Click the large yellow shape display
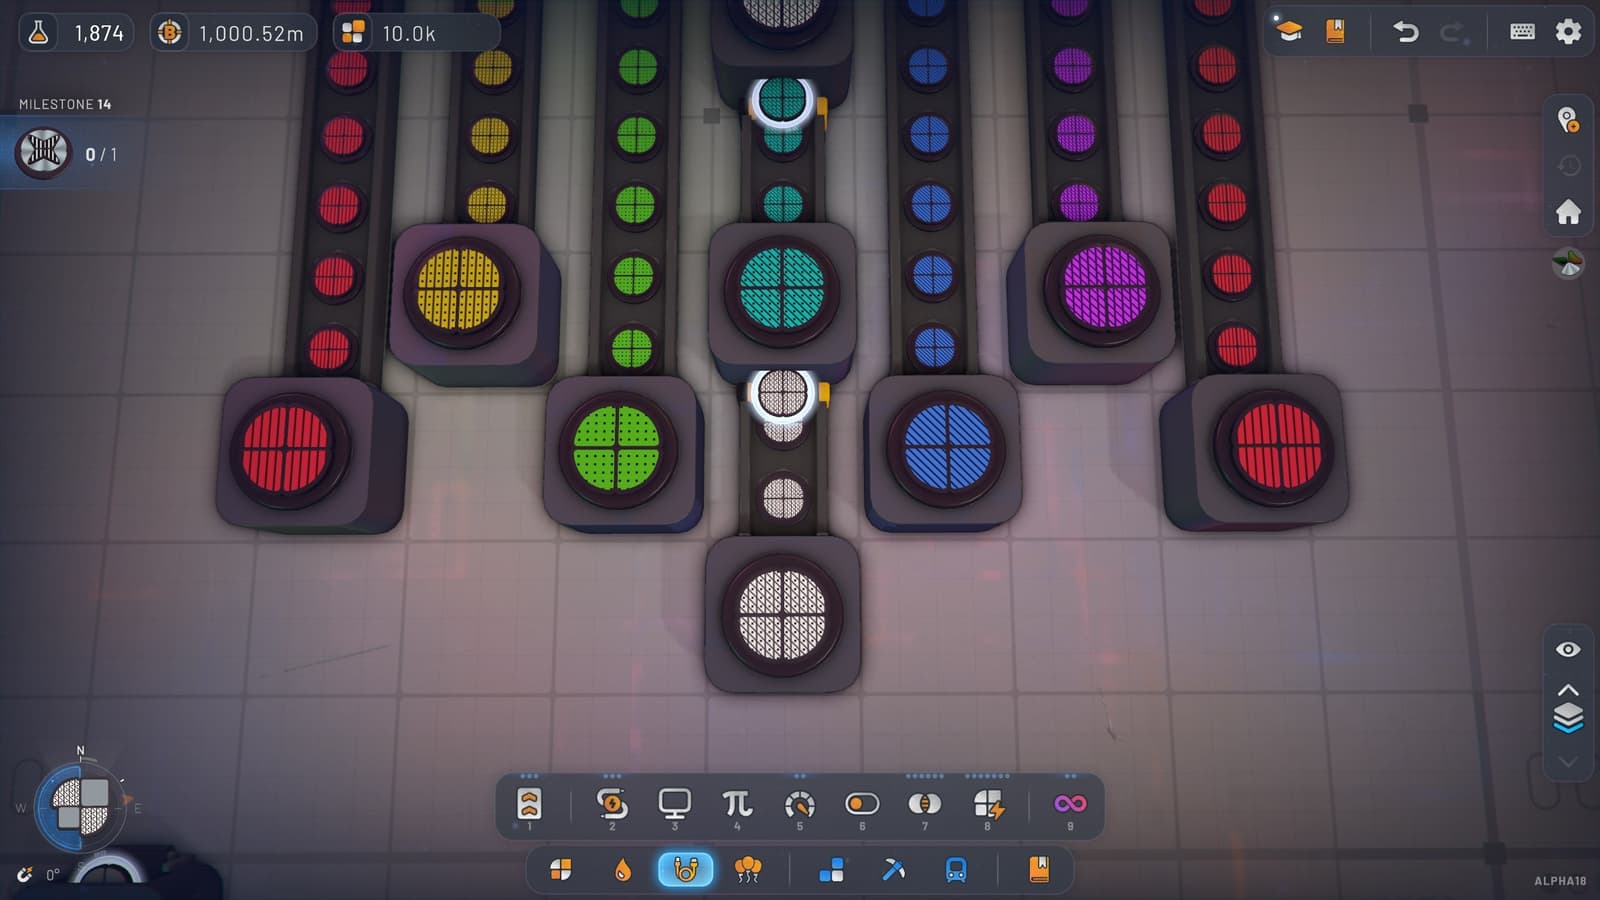The height and width of the screenshot is (900, 1600). pos(458,291)
